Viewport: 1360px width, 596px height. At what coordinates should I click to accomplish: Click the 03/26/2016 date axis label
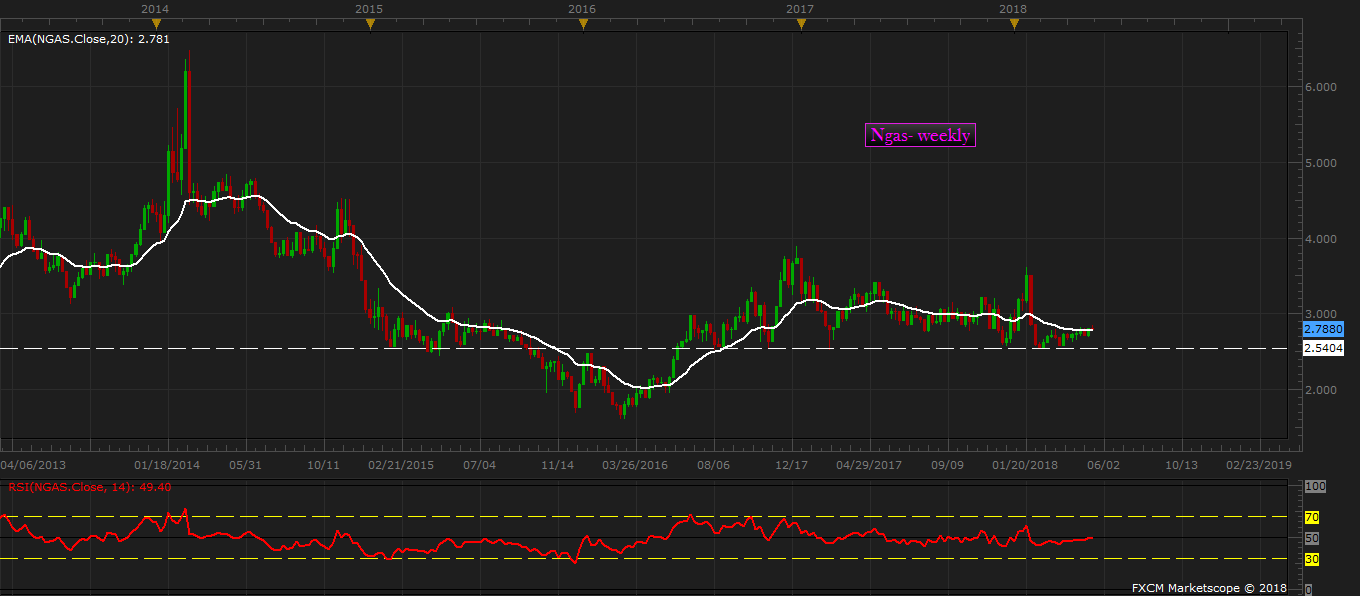[634, 465]
